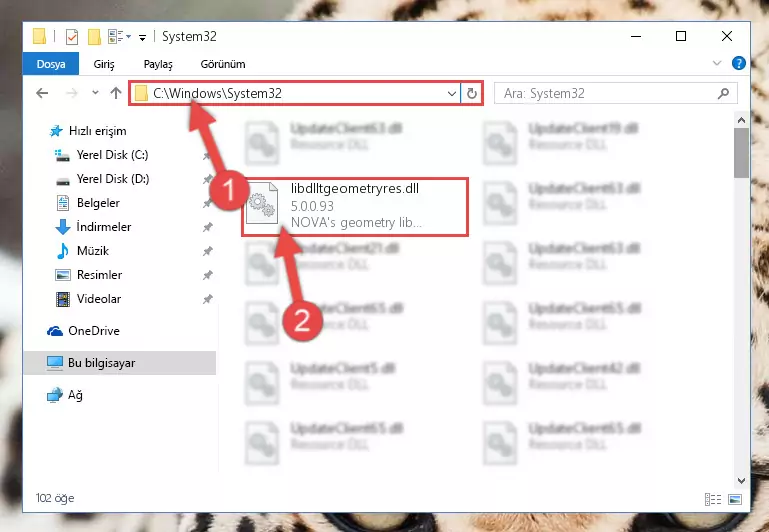
Task: Switch to the Görünüm ribbon tab
Action: tap(223, 64)
